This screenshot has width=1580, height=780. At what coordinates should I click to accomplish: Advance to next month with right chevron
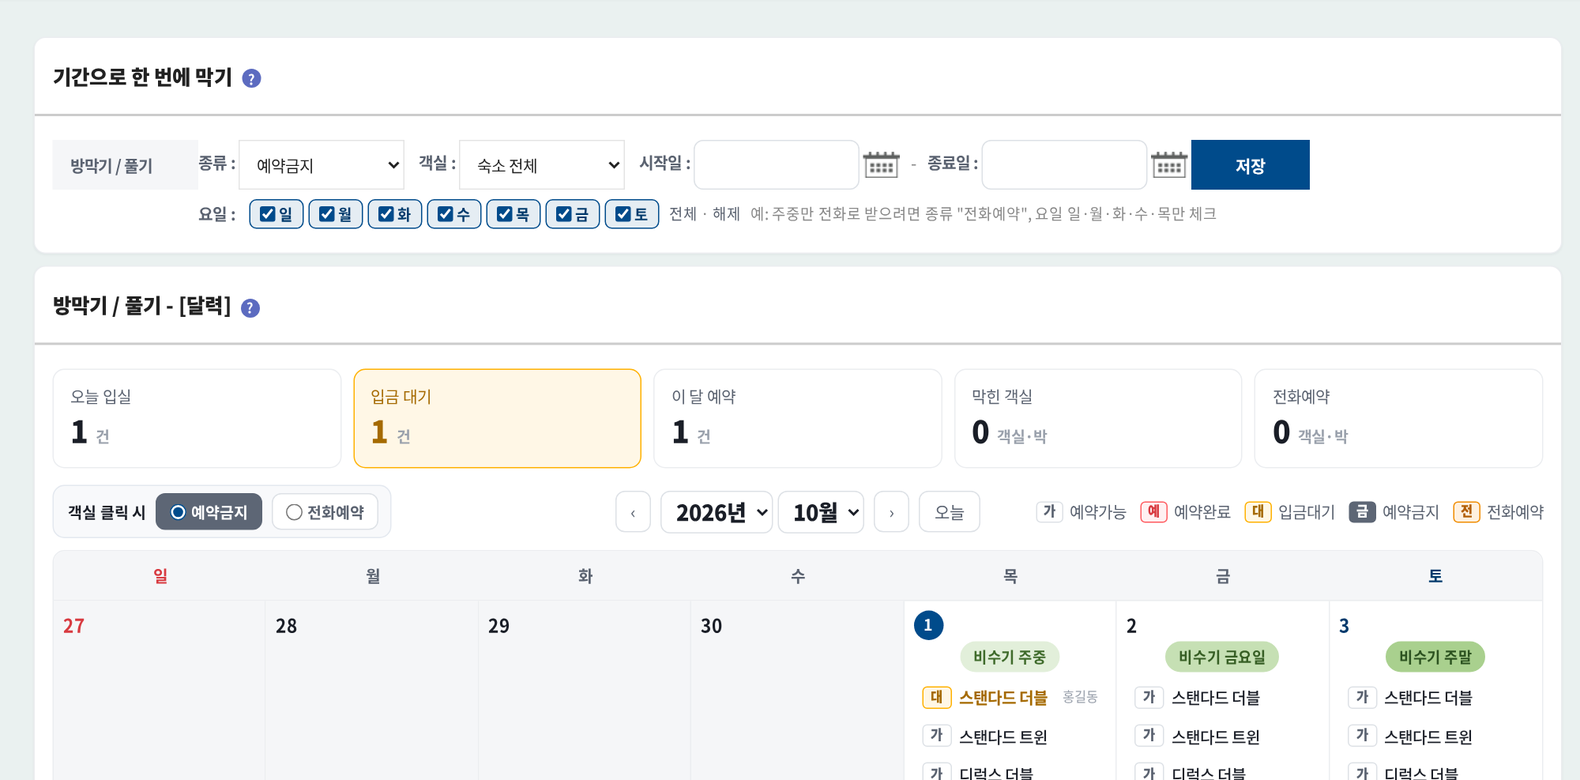[x=891, y=512]
